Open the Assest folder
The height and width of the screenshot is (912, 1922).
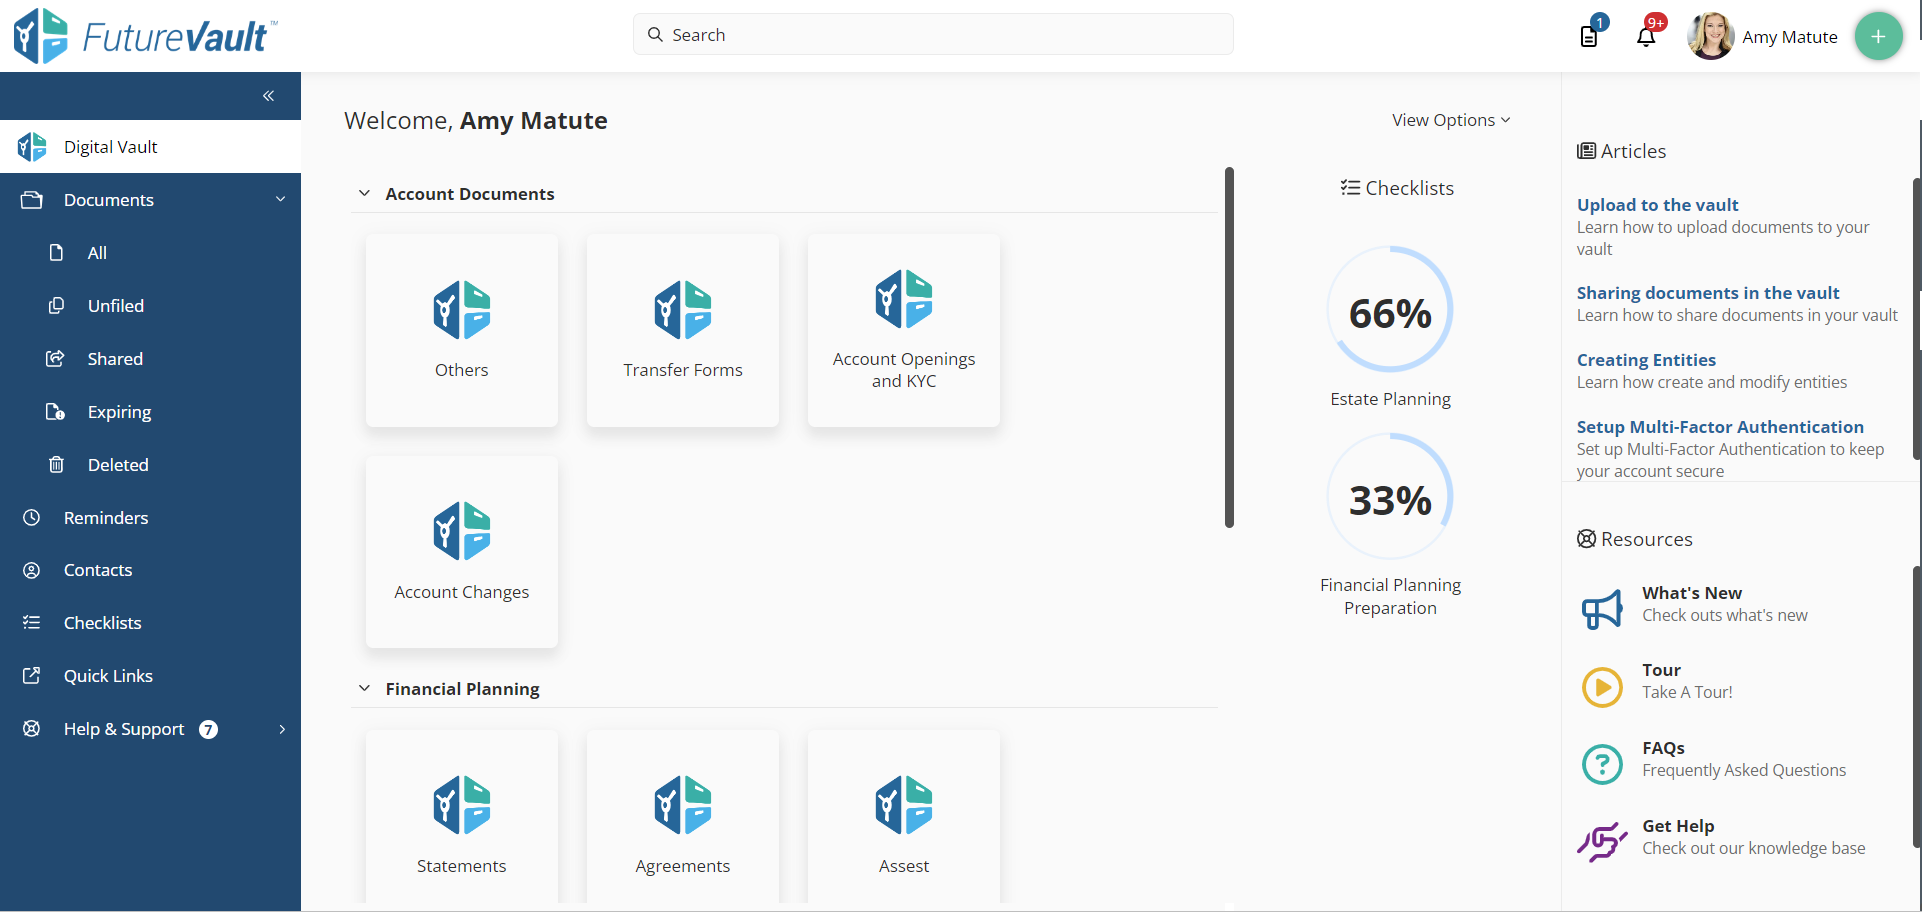[904, 817]
